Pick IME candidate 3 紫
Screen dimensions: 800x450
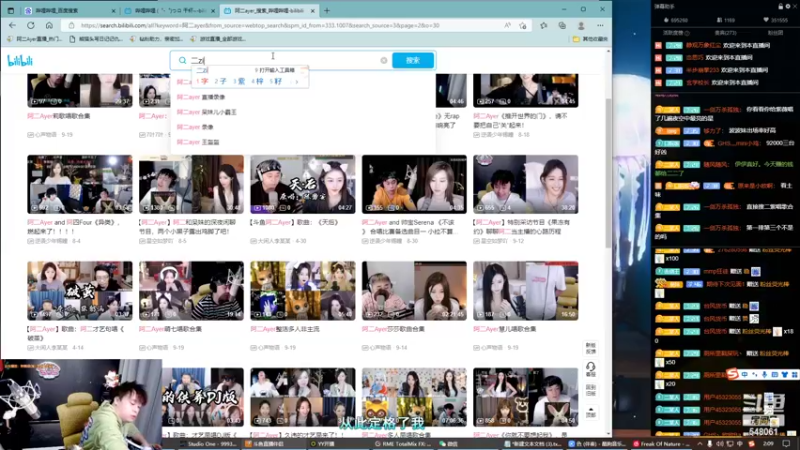pos(239,81)
